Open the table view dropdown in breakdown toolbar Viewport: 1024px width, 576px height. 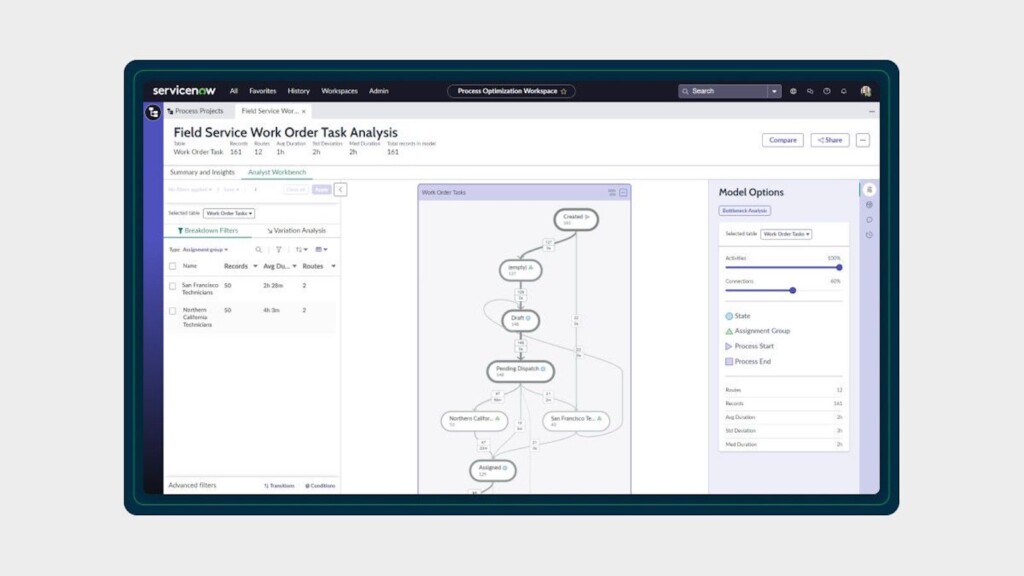pyautogui.click(x=321, y=249)
